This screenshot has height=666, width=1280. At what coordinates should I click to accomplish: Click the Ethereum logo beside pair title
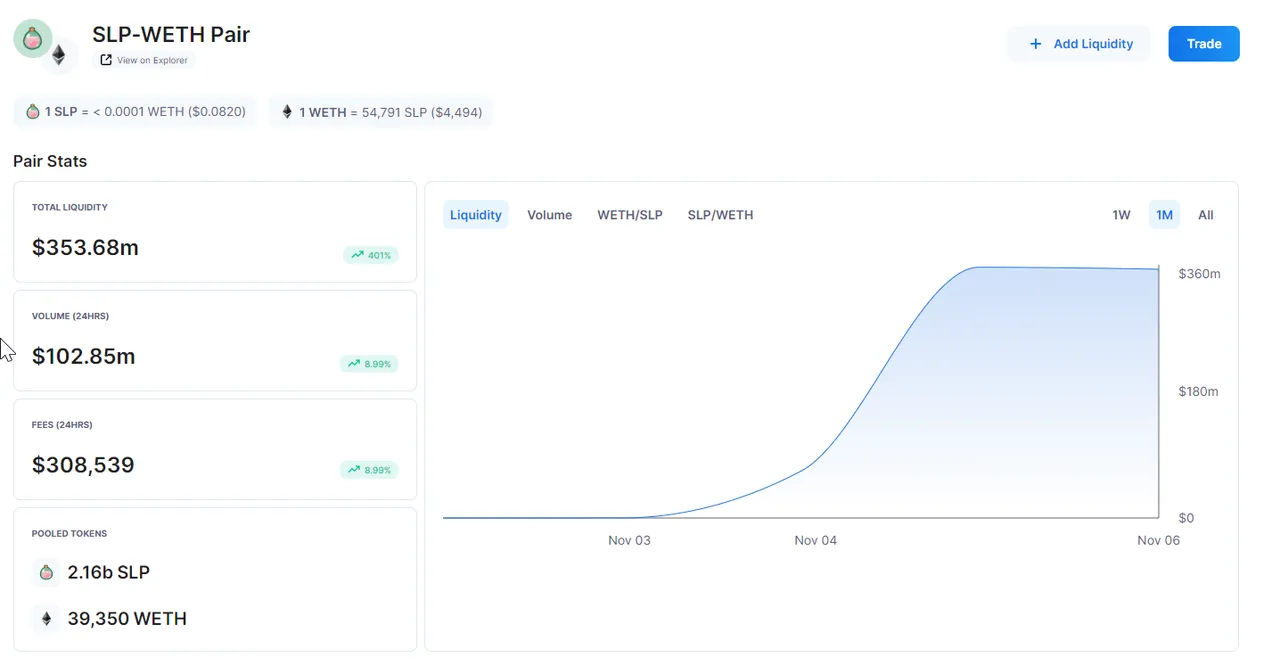tap(59, 56)
